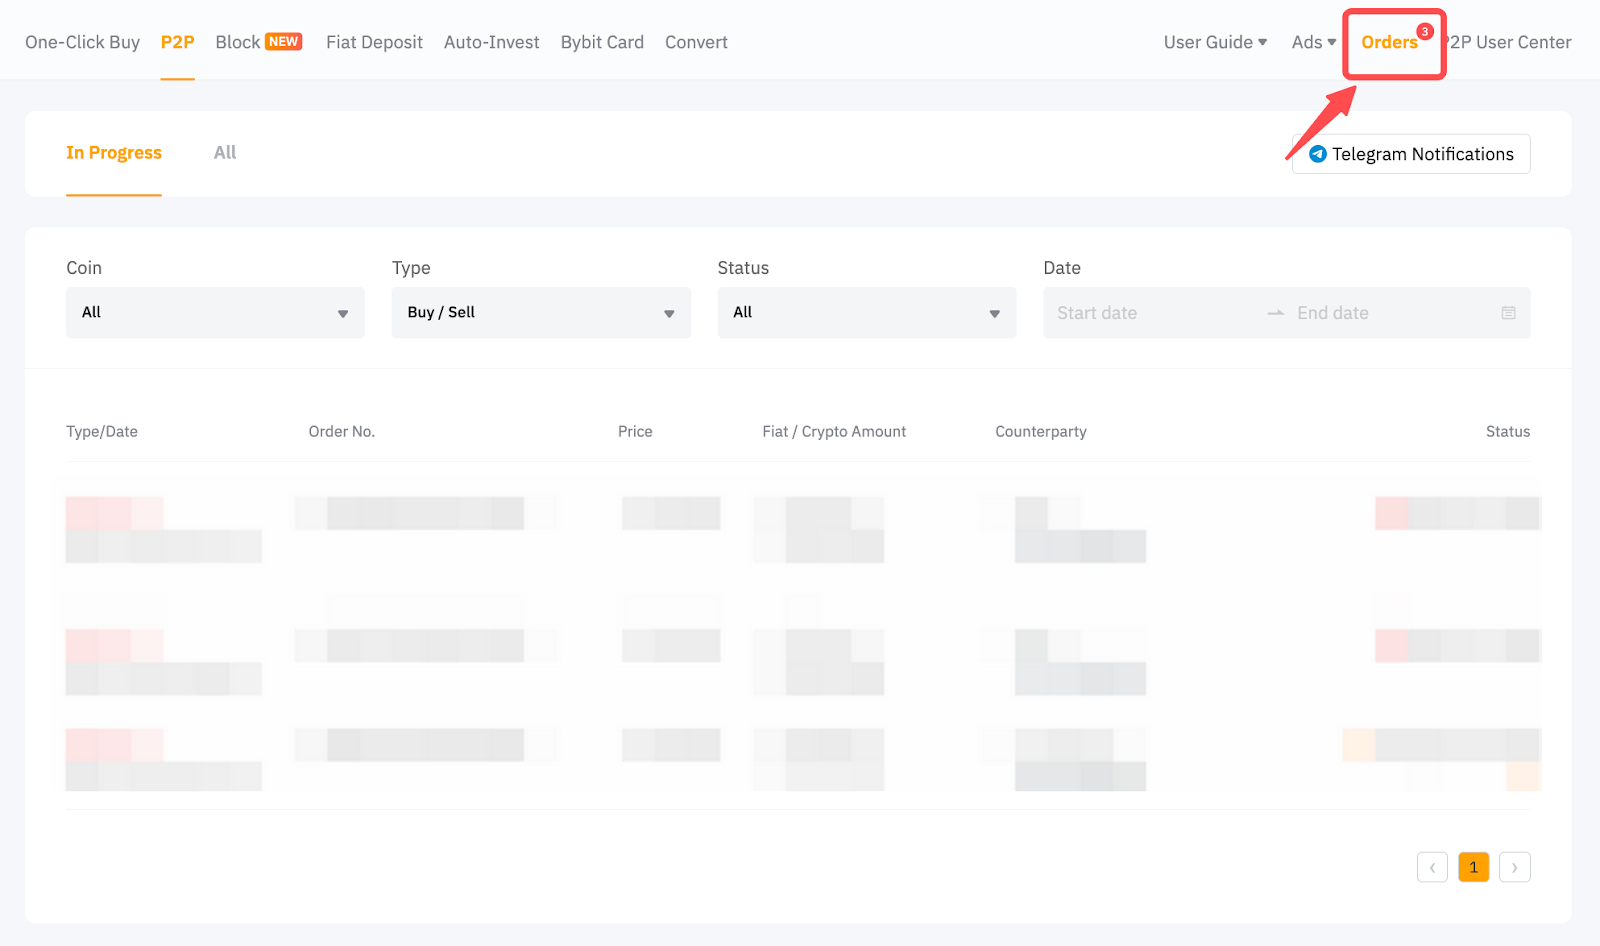The image size is (1600, 946).
Task: Open P2P User Center link
Action: tap(1510, 42)
